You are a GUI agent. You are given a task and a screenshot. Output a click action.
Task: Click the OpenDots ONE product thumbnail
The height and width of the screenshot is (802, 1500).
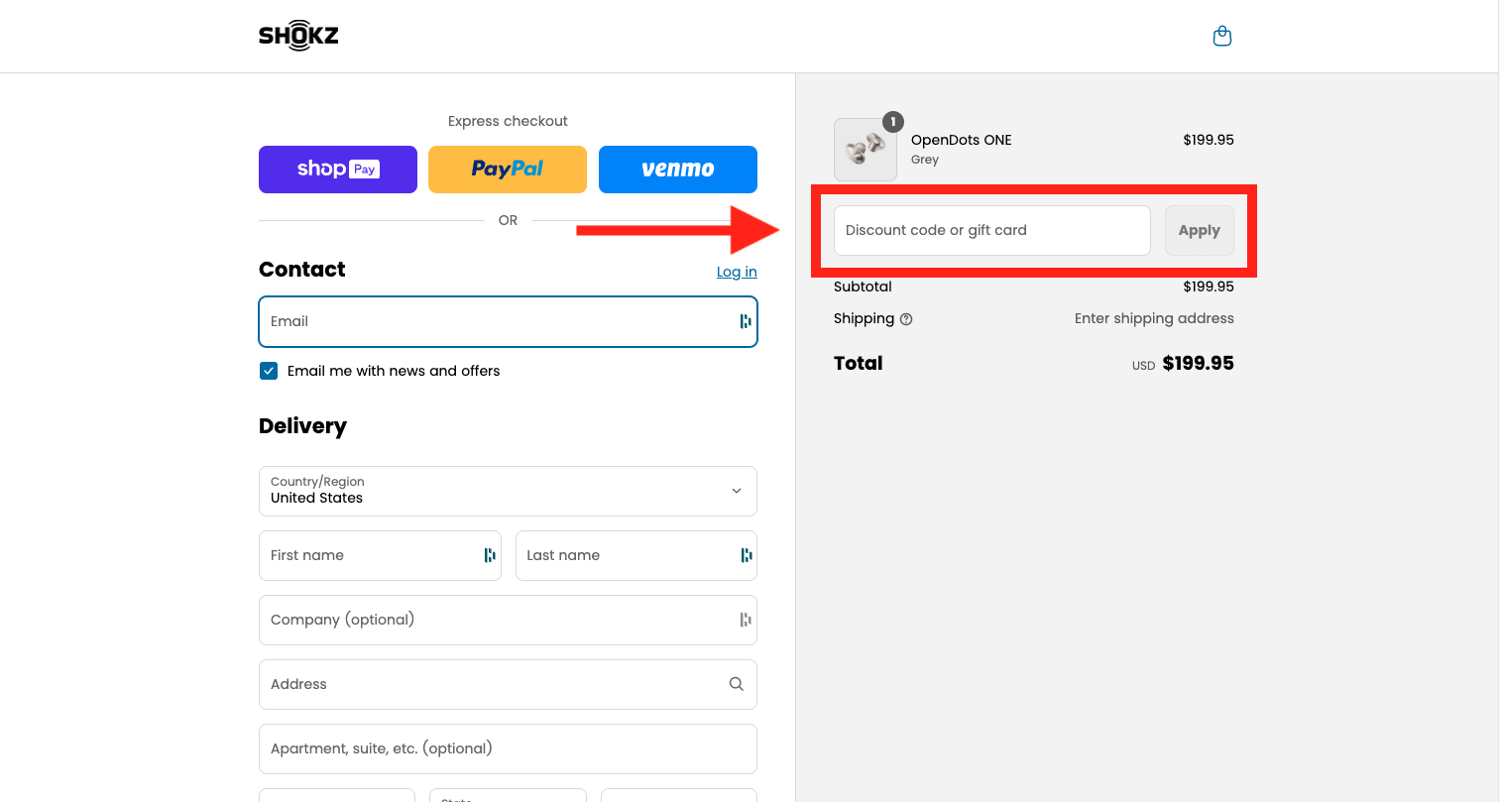pyautogui.click(x=865, y=150)
